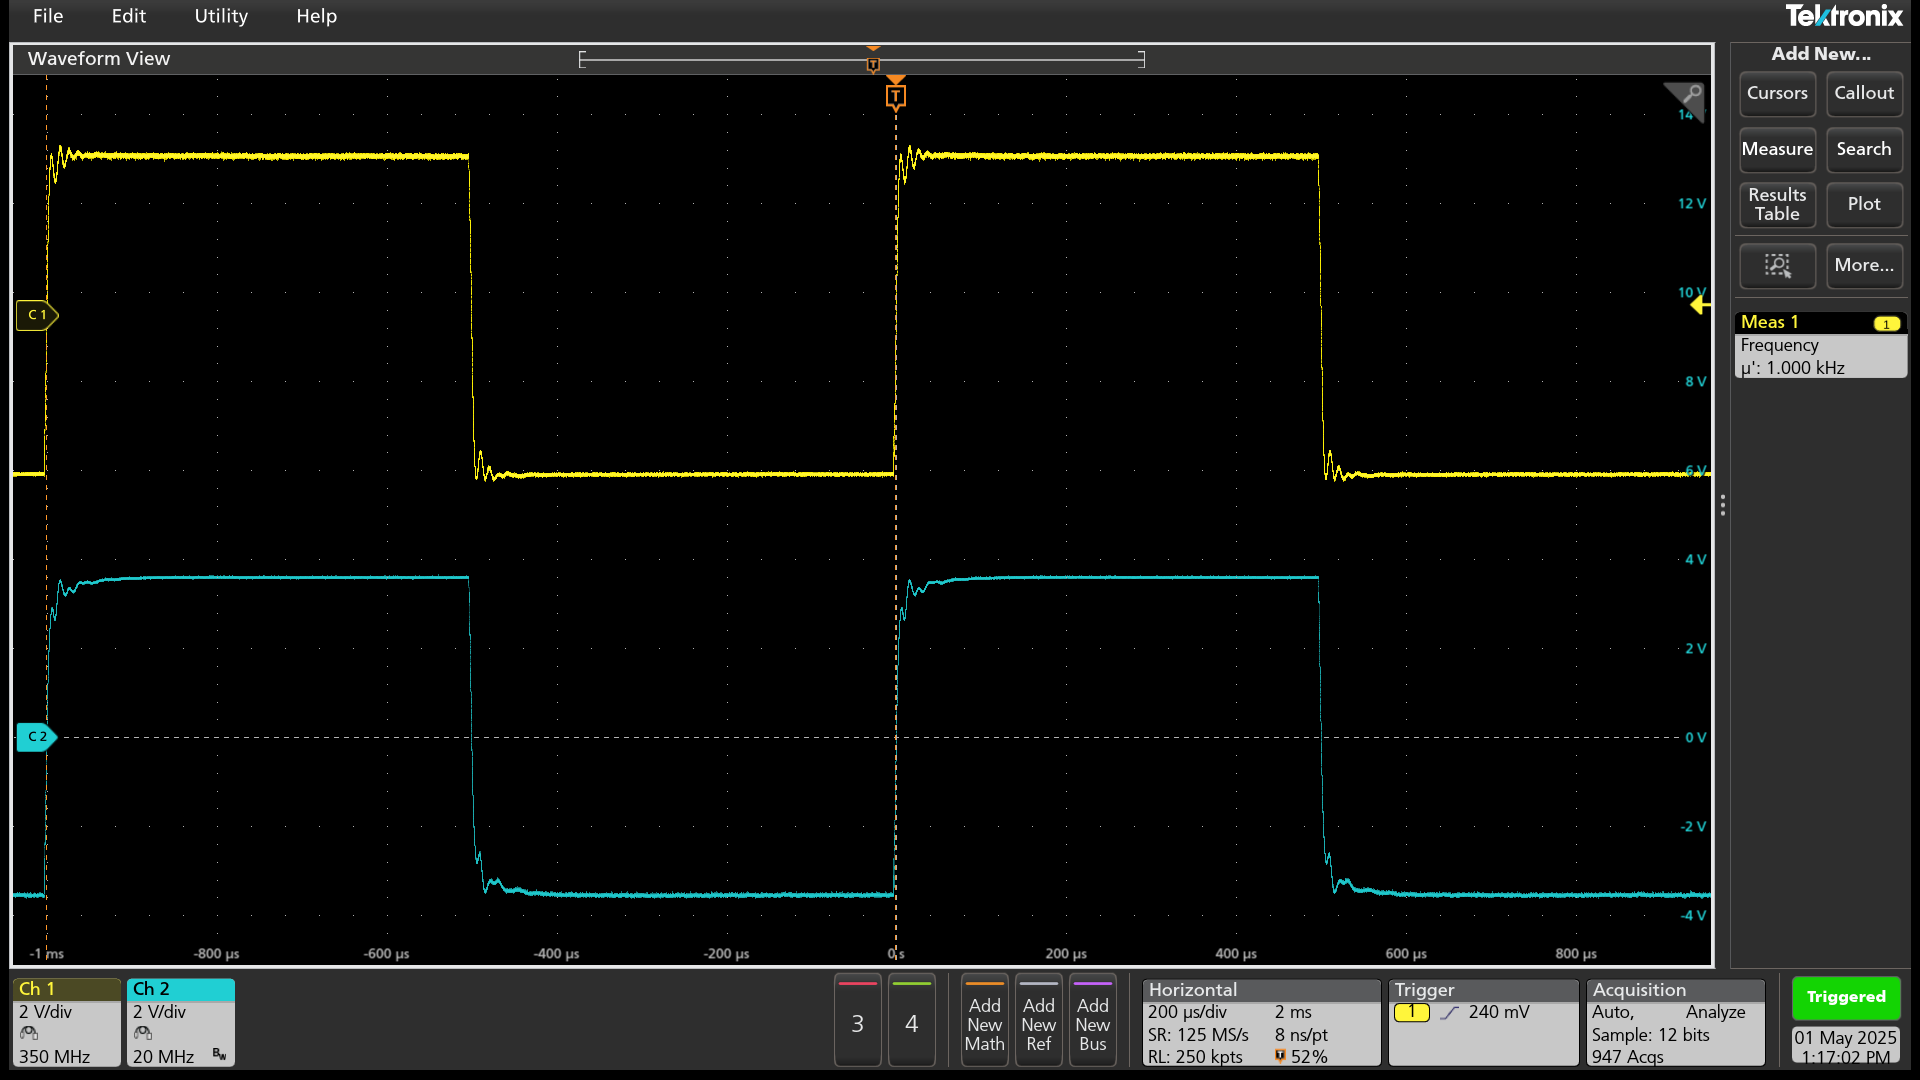Toggle channel 4 on

pos(911,1022)
